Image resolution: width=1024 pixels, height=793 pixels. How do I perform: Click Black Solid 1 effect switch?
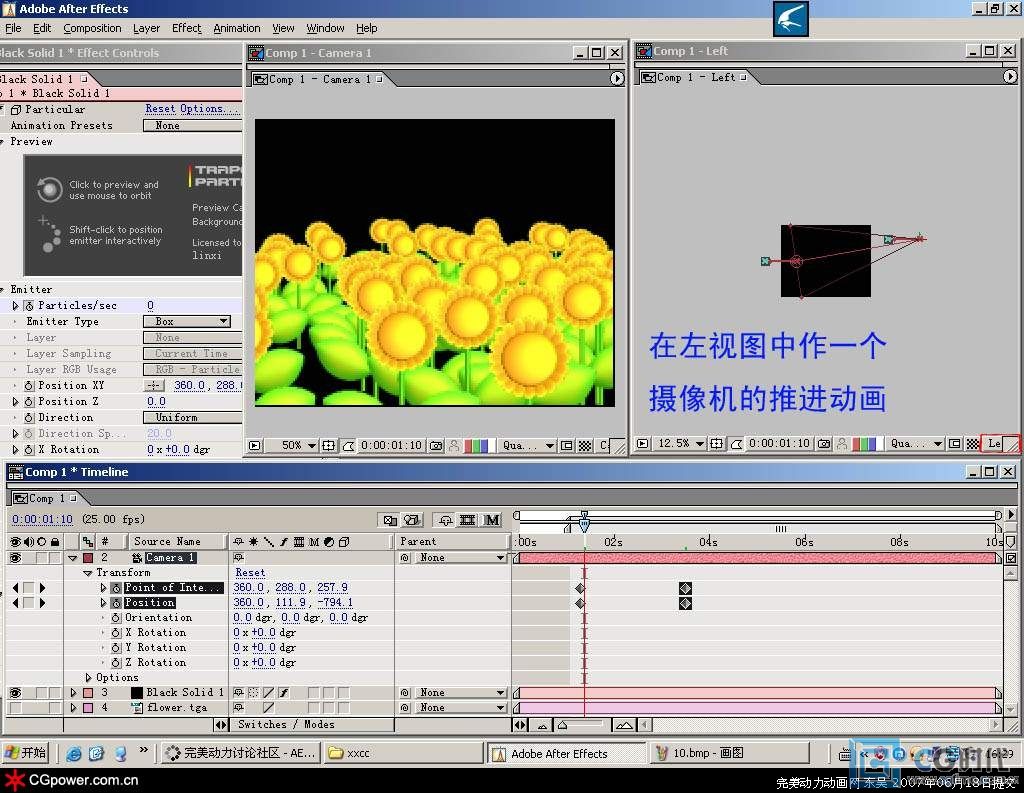[284, 692]
